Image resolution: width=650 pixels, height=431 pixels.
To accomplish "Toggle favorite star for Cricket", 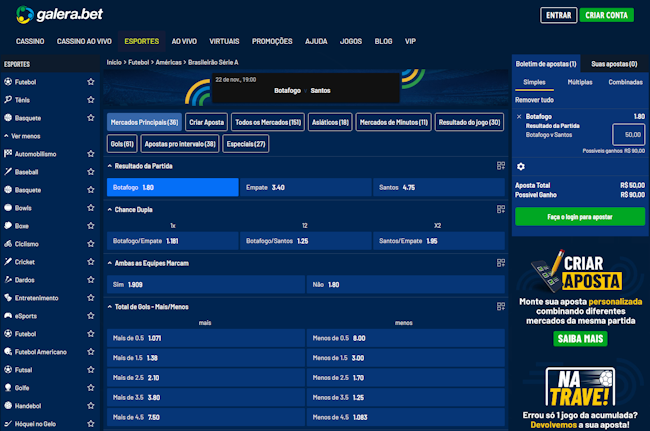I will click(x=91, y=262).
